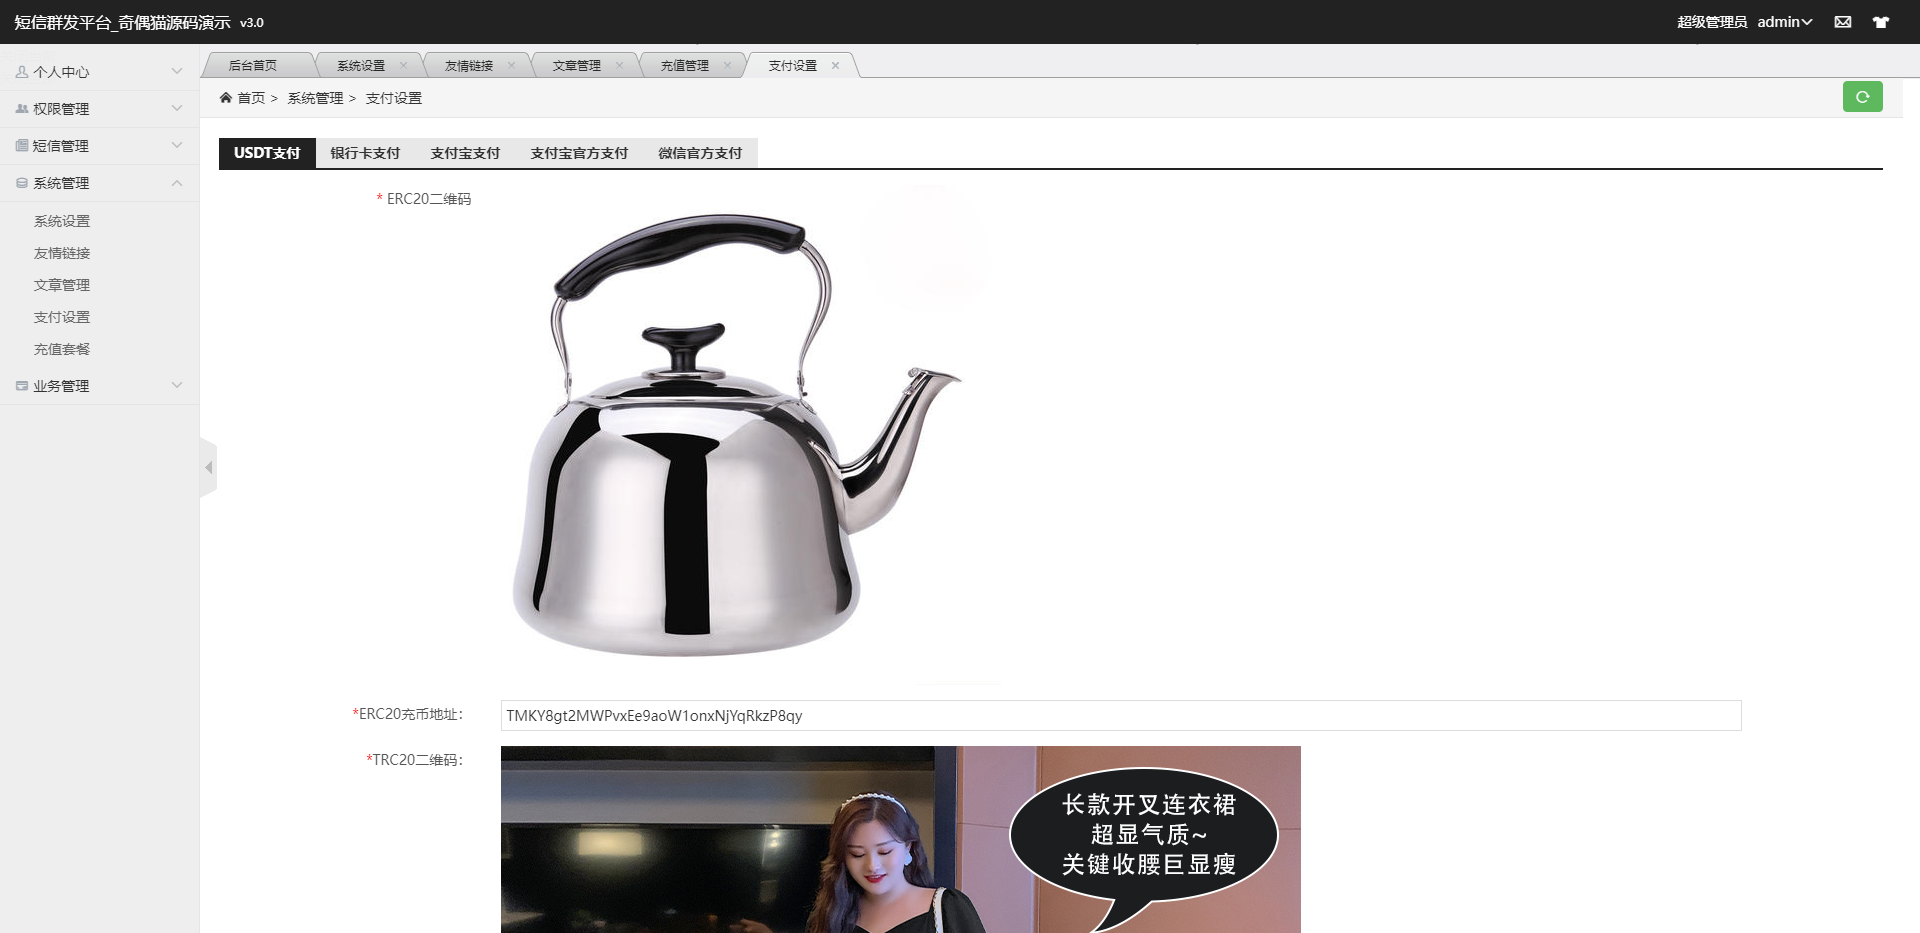
Task: Switch to the 友情链接 page tab
Action: (469, 66)
